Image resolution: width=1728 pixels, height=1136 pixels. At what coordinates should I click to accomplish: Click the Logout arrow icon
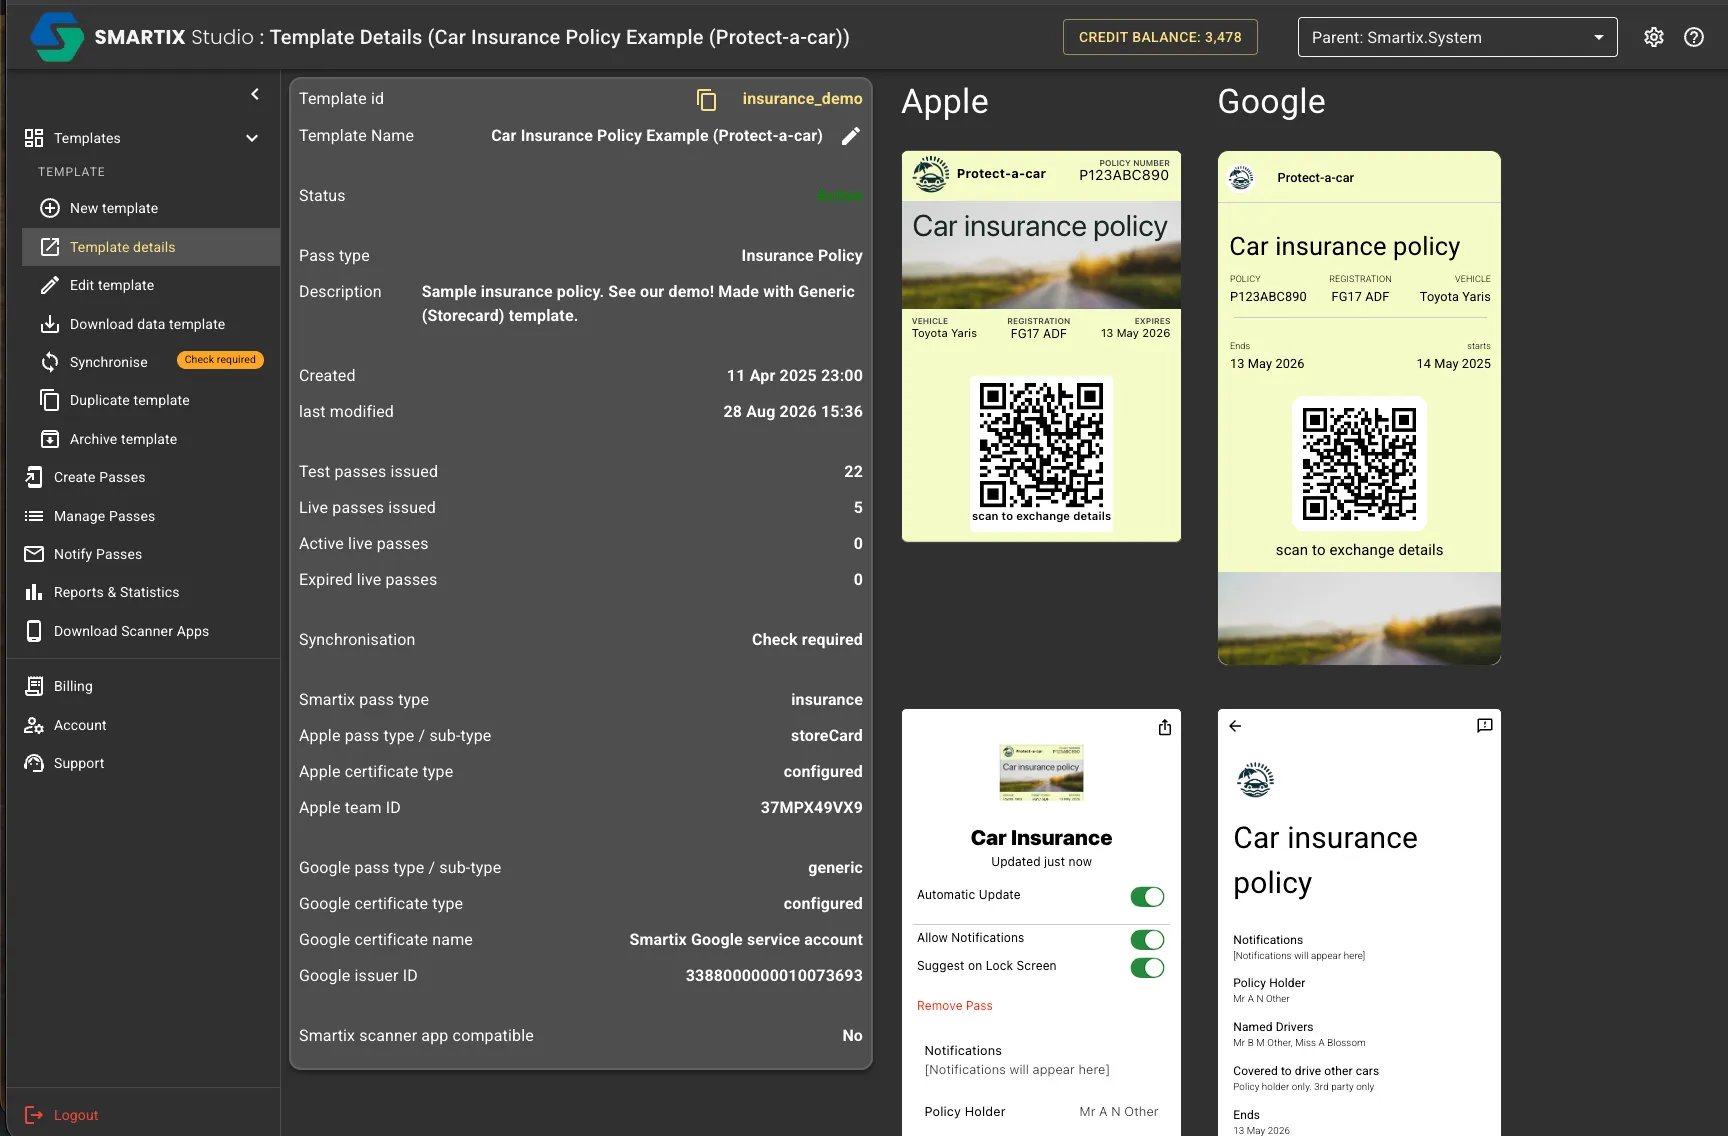coord(34,1115)
